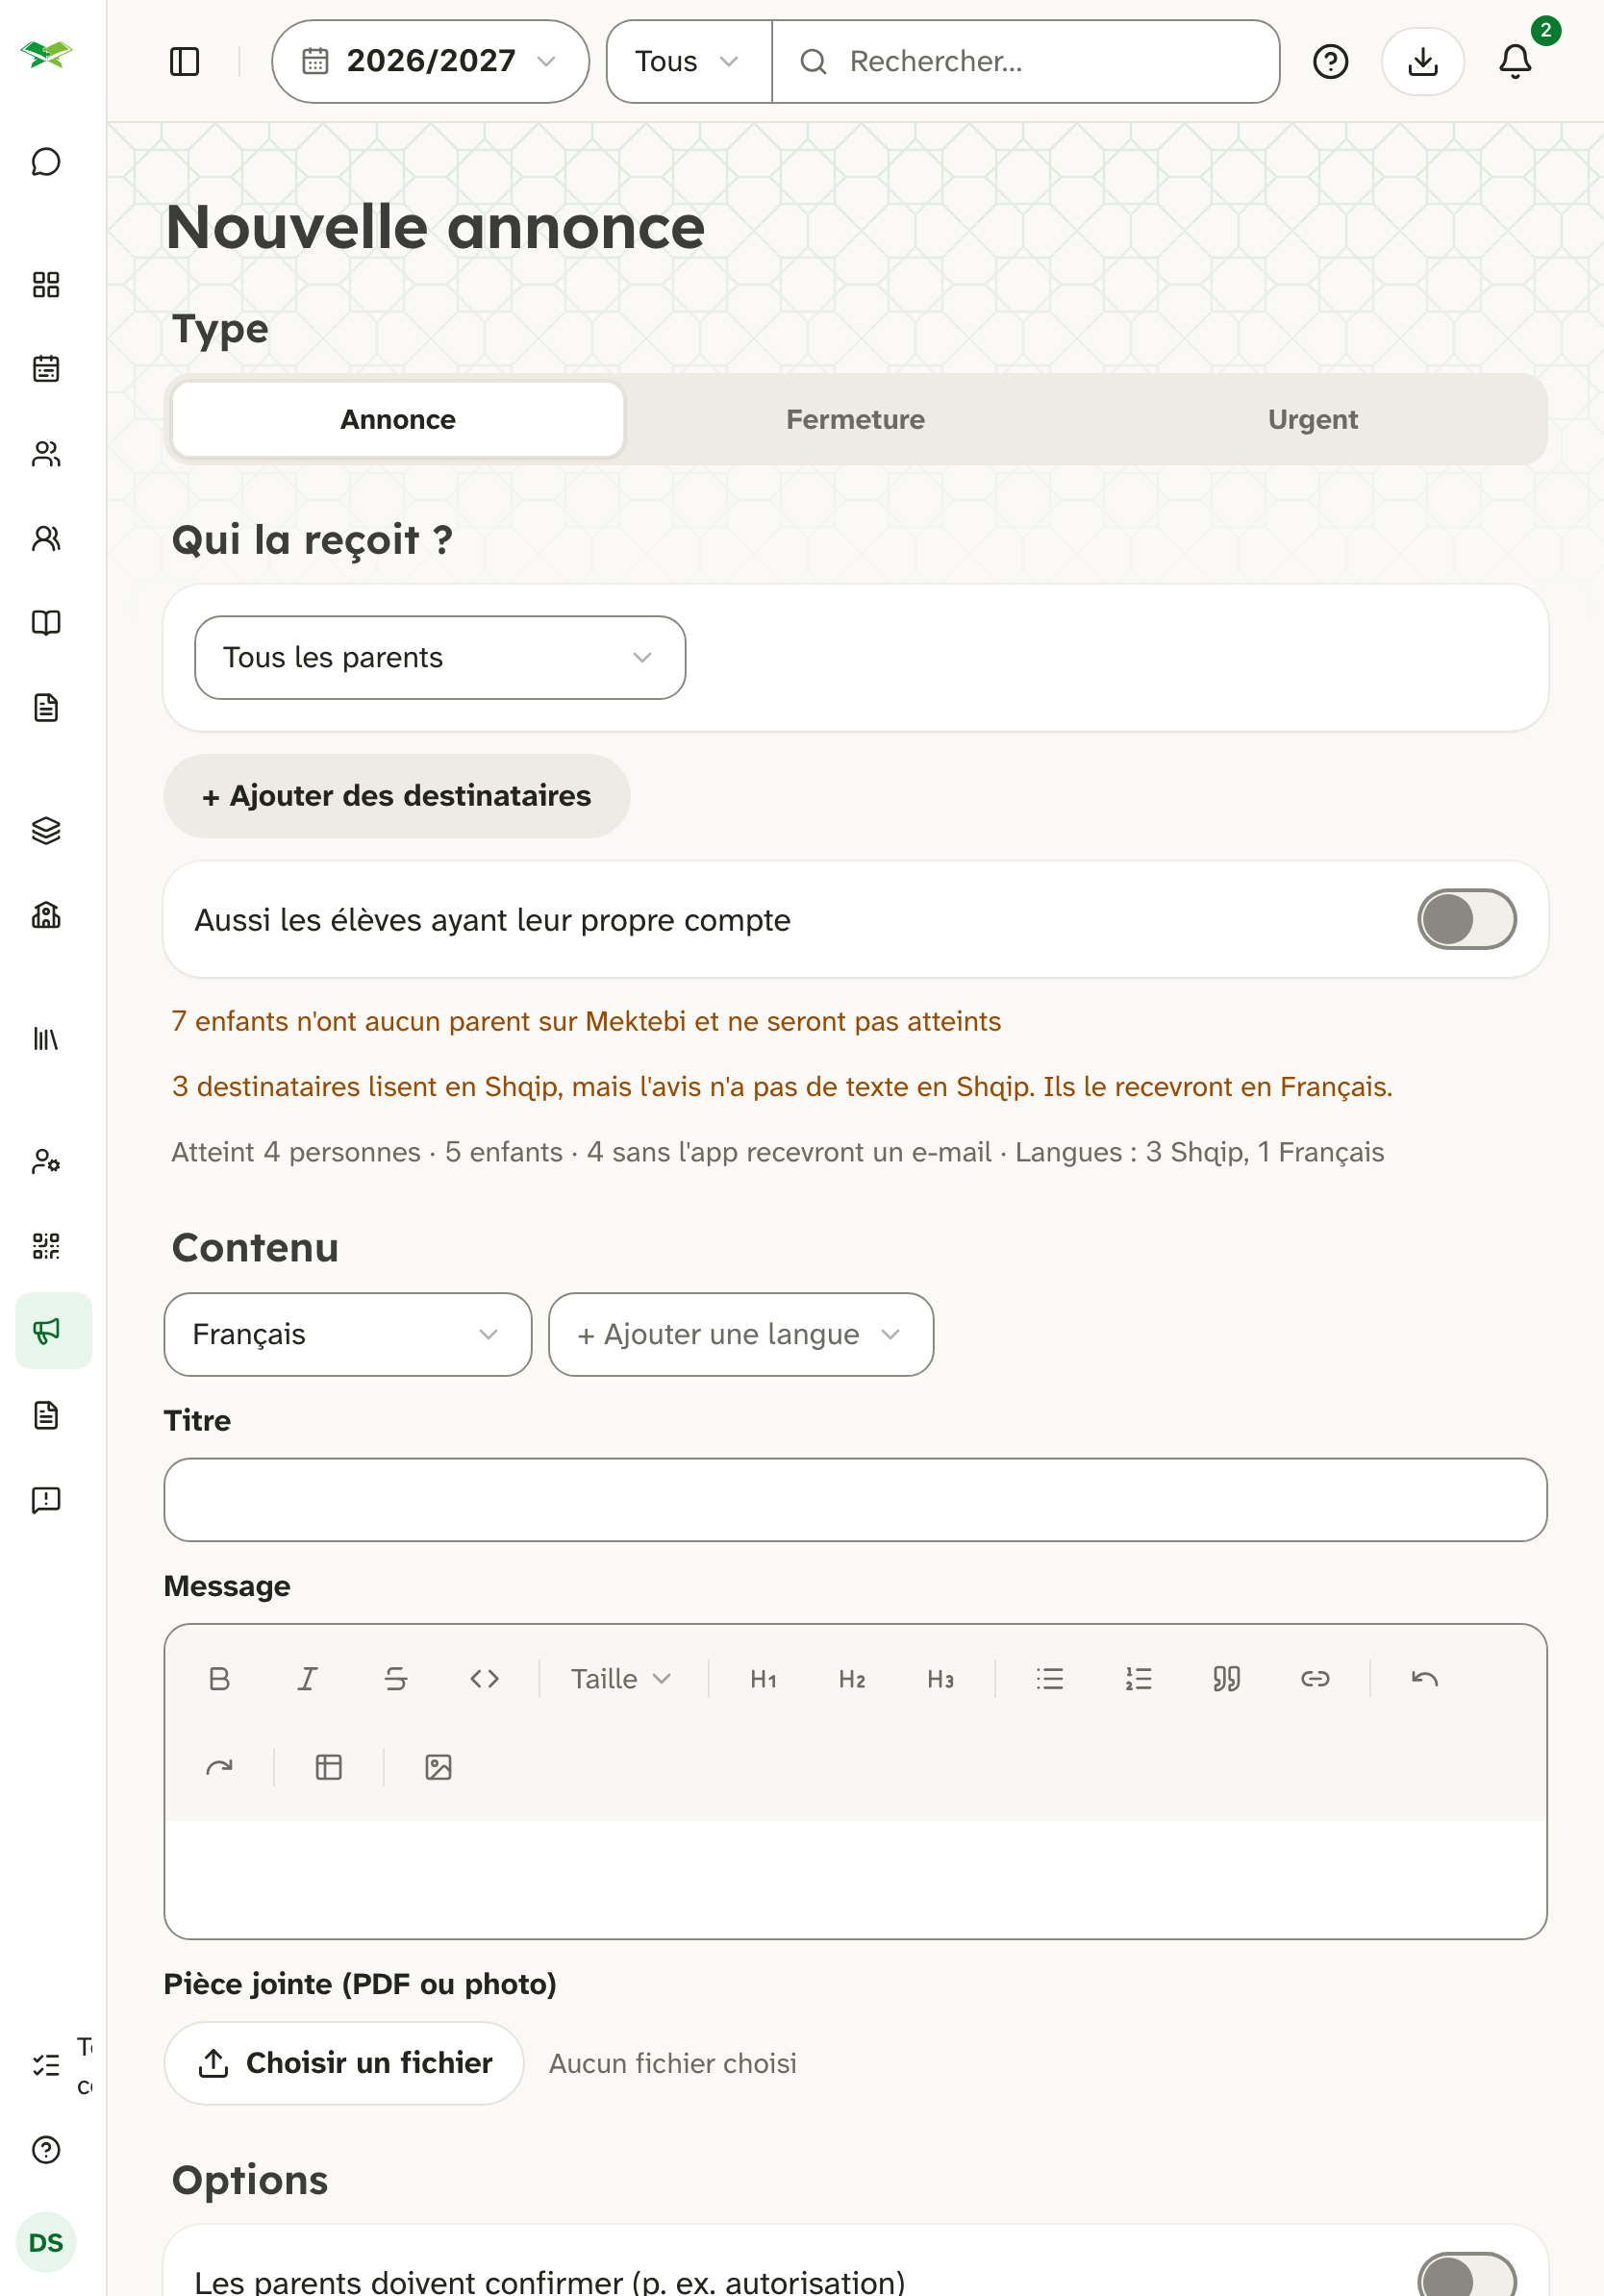This screenshot has height=2296, width=1604.
Task: Toggle the sidebar panel icon
Action: point(184,62)
